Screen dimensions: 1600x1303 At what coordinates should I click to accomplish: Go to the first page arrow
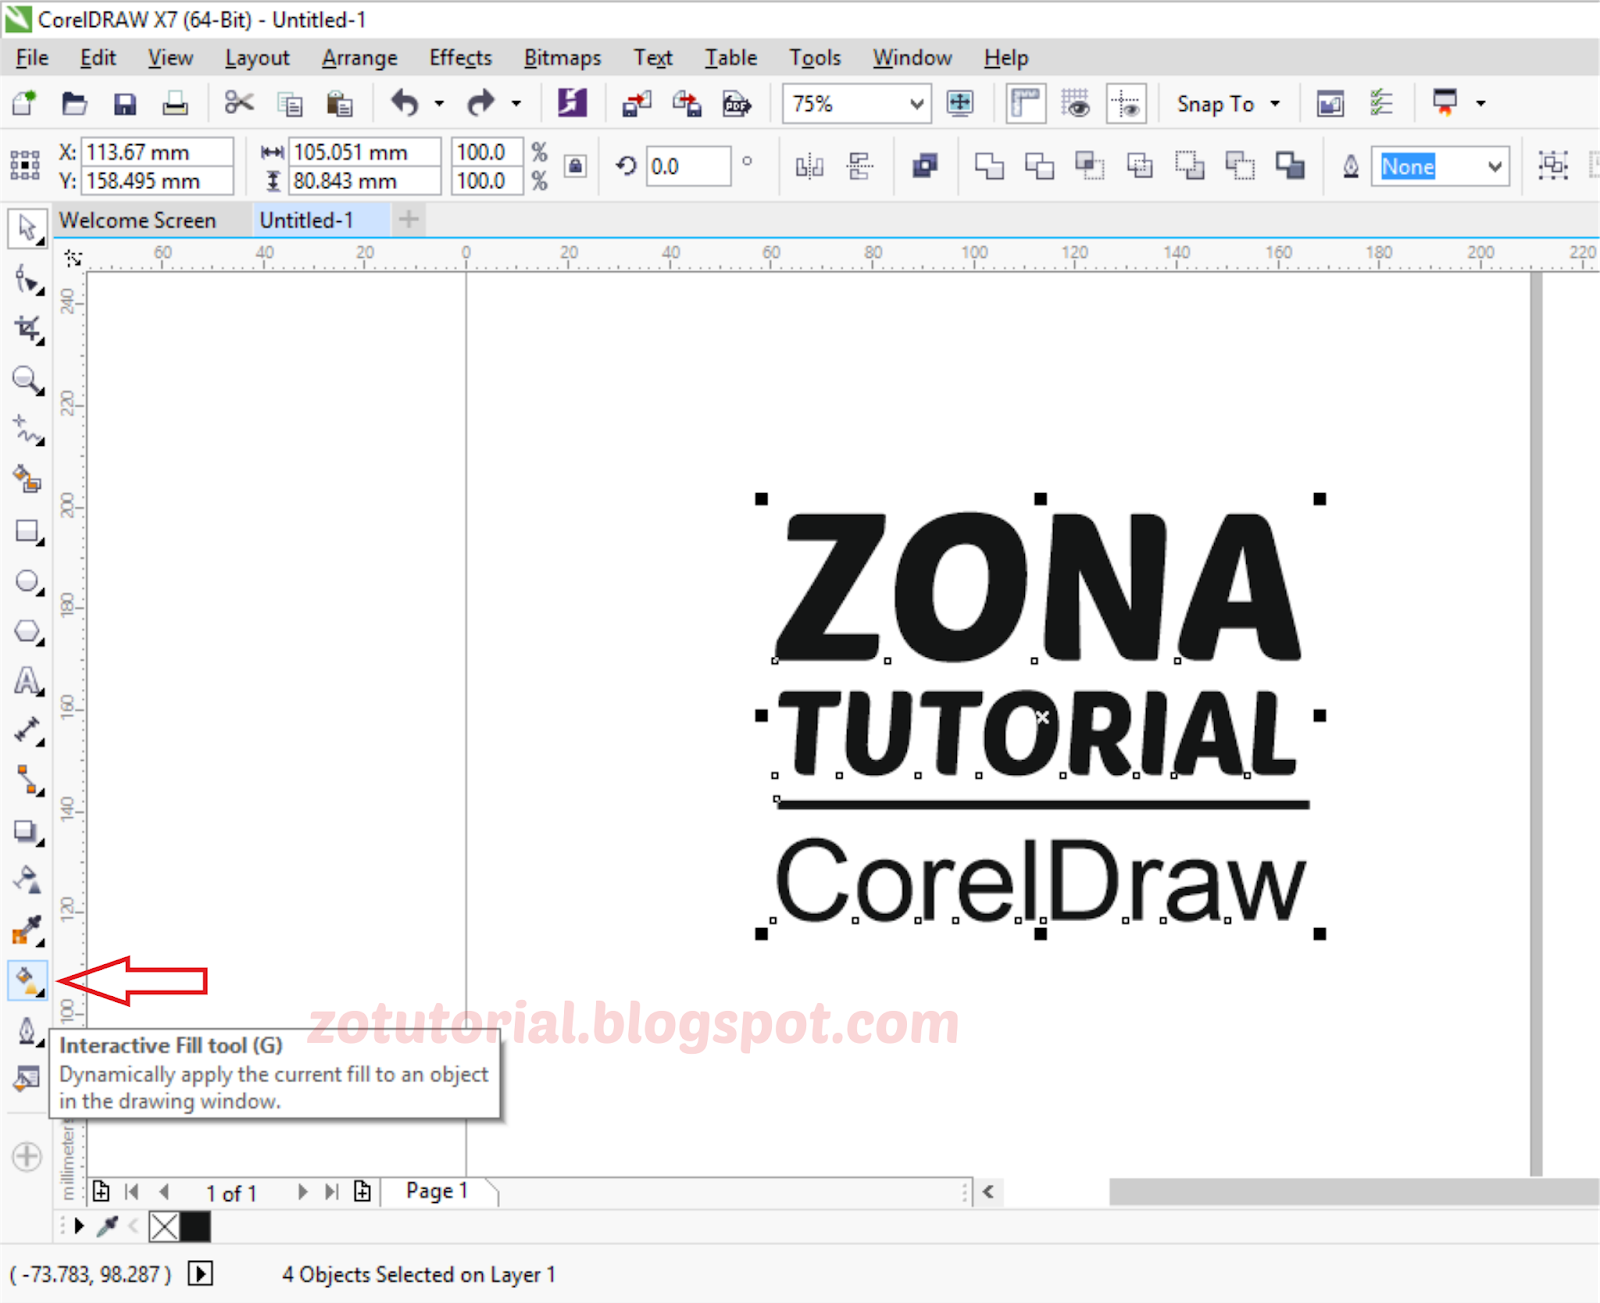(132, 1192)
